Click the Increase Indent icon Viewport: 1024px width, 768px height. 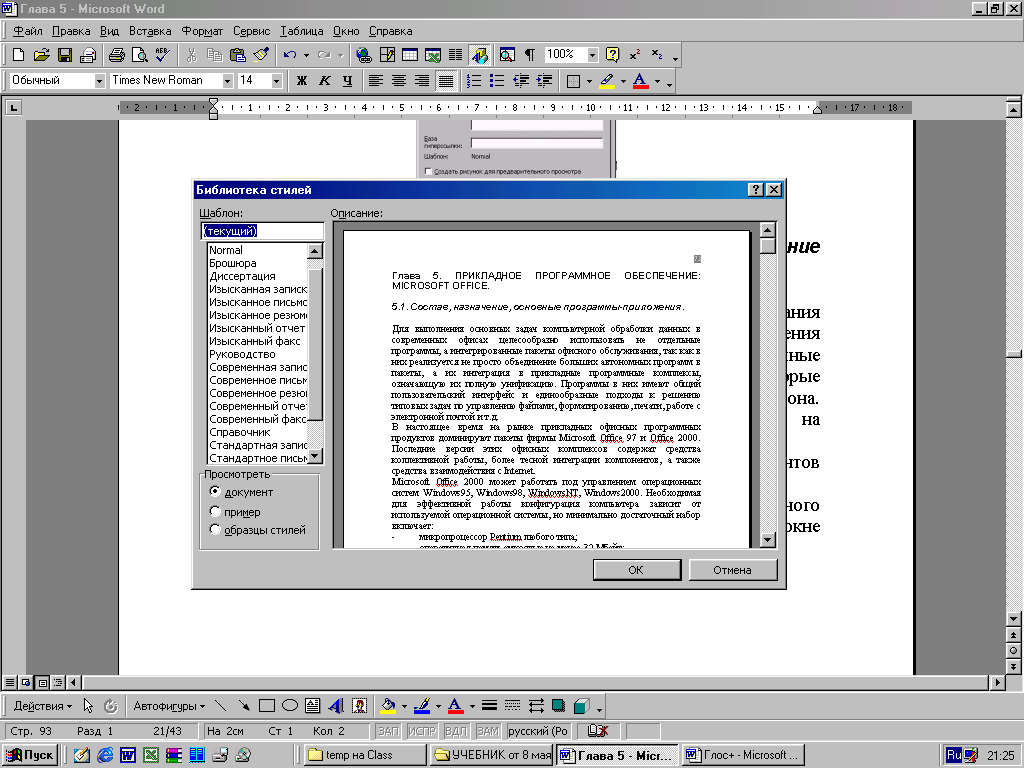pos(544,80)
